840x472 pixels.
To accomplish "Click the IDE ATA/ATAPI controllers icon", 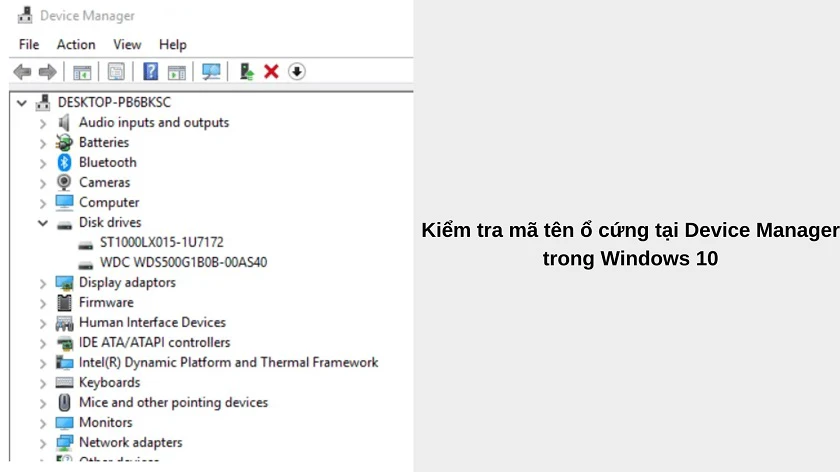I will tap(64, 343).
